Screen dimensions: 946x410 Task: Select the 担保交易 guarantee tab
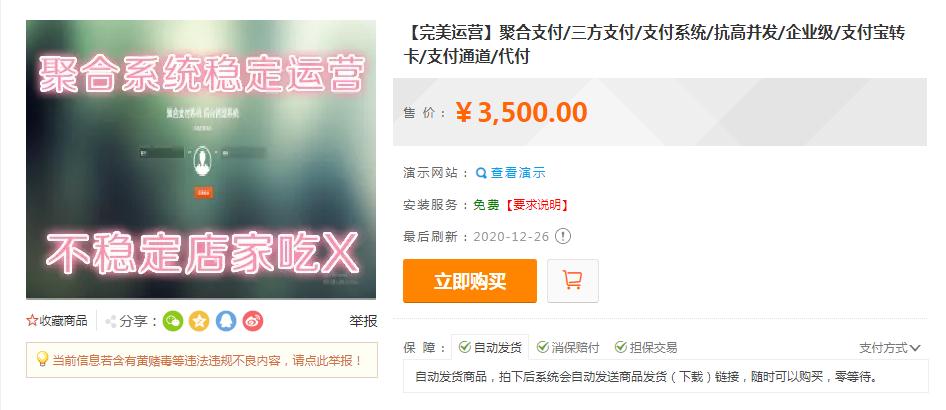point(646,347)
